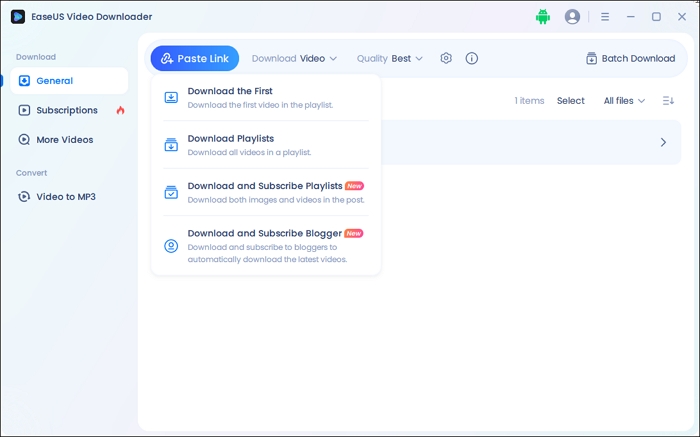
Task: Click the Subscriptions play-square icon
Action: (24, 110)
